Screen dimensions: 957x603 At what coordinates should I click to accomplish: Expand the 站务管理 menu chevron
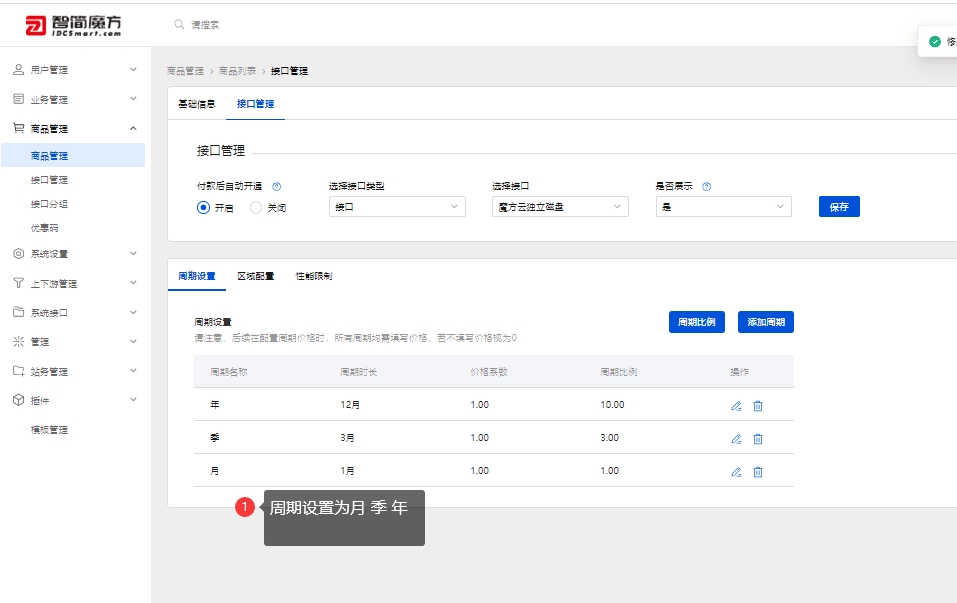click(x=133, y=370)
